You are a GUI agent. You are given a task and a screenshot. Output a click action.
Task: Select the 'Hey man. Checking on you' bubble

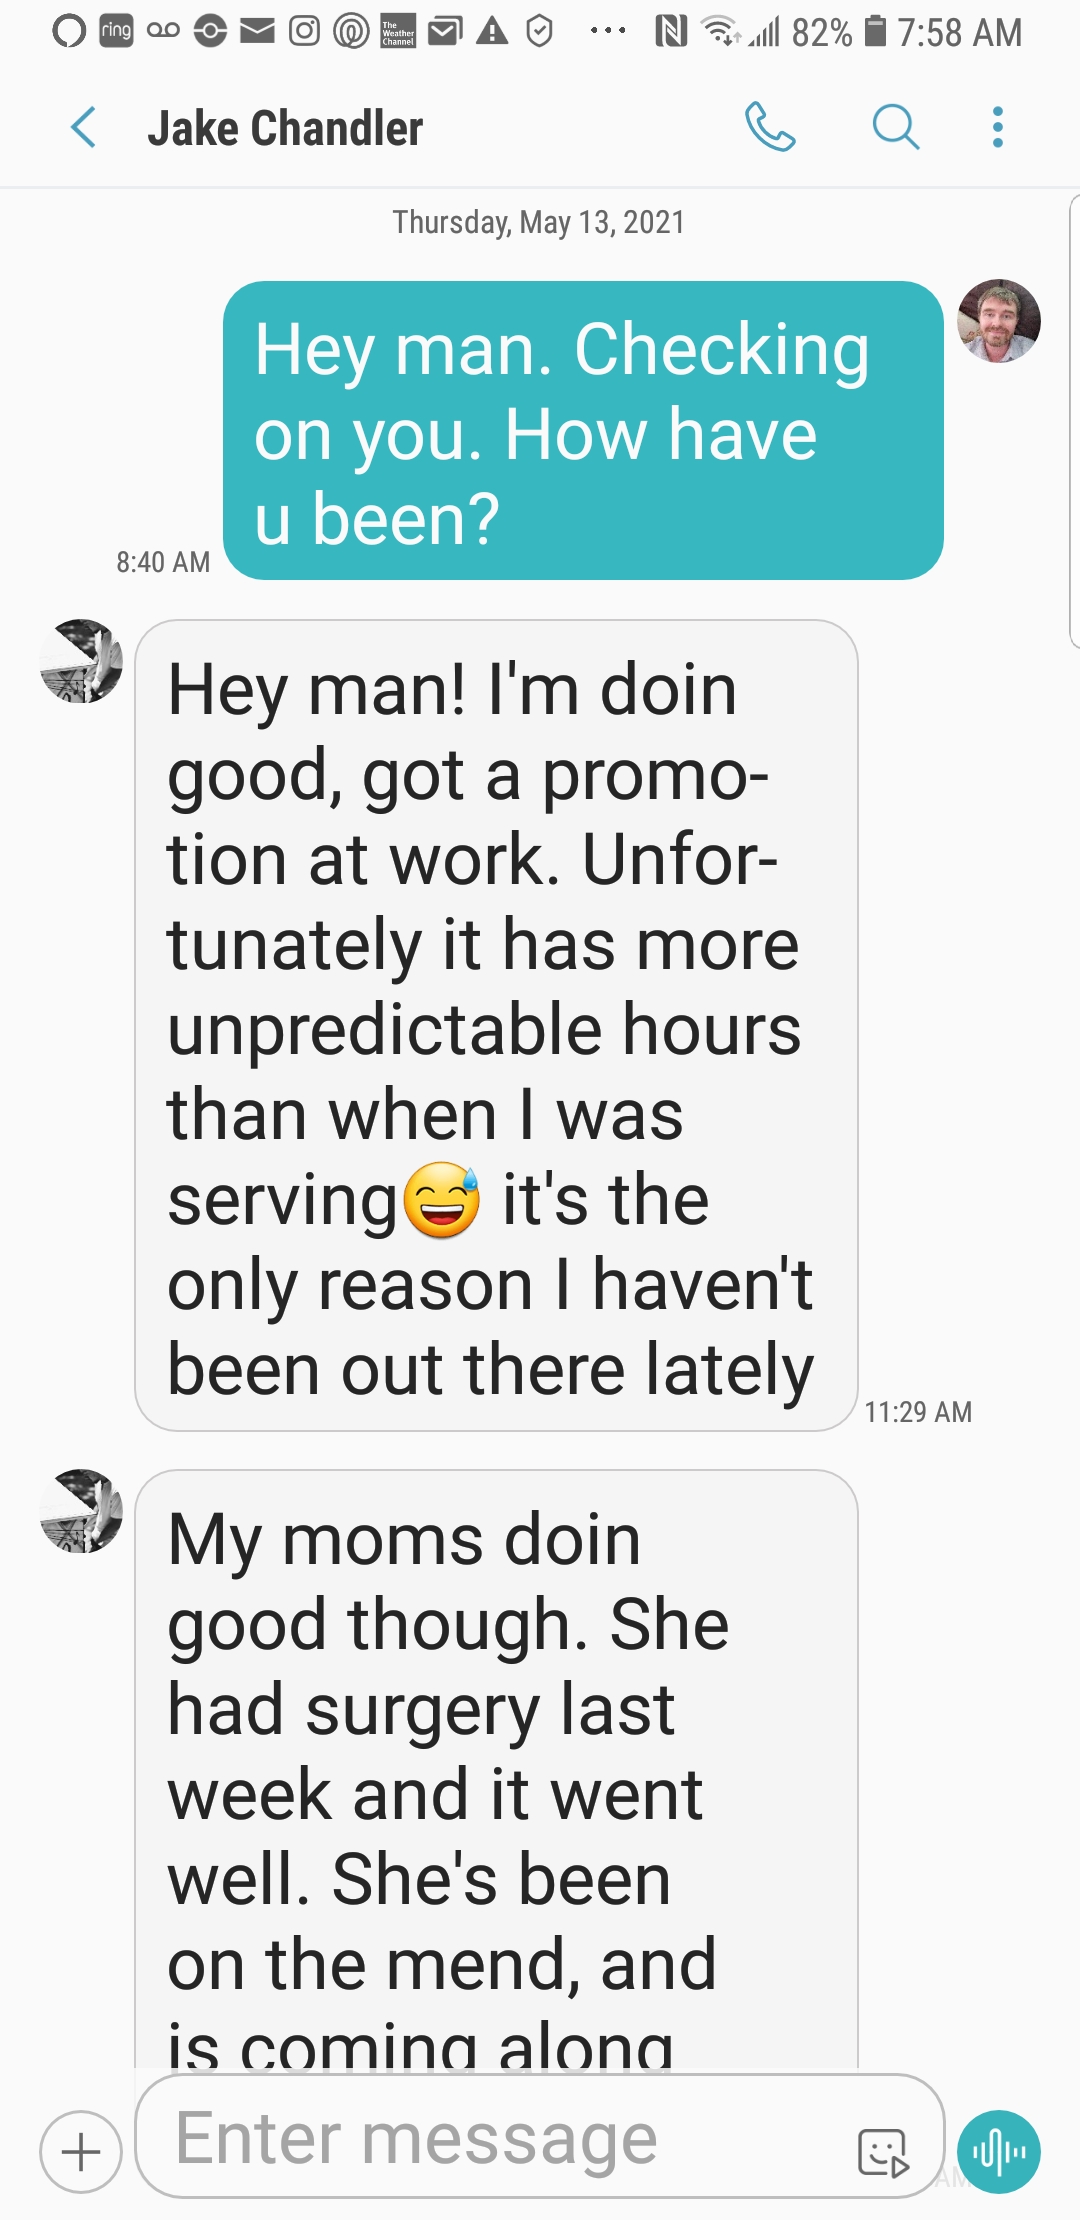(583, 430)
